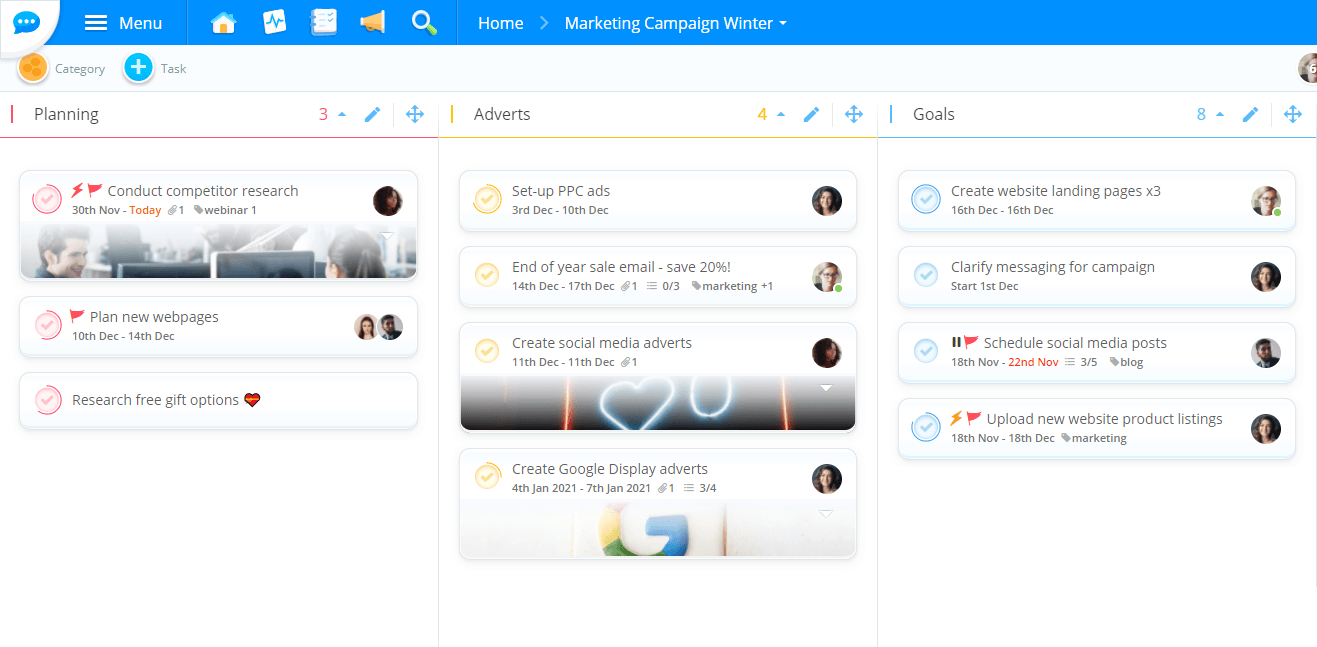Open the user avatar at top right
Viewport: 1317px width, 647px height.
pyautogui.click(x=1308, y=68)
